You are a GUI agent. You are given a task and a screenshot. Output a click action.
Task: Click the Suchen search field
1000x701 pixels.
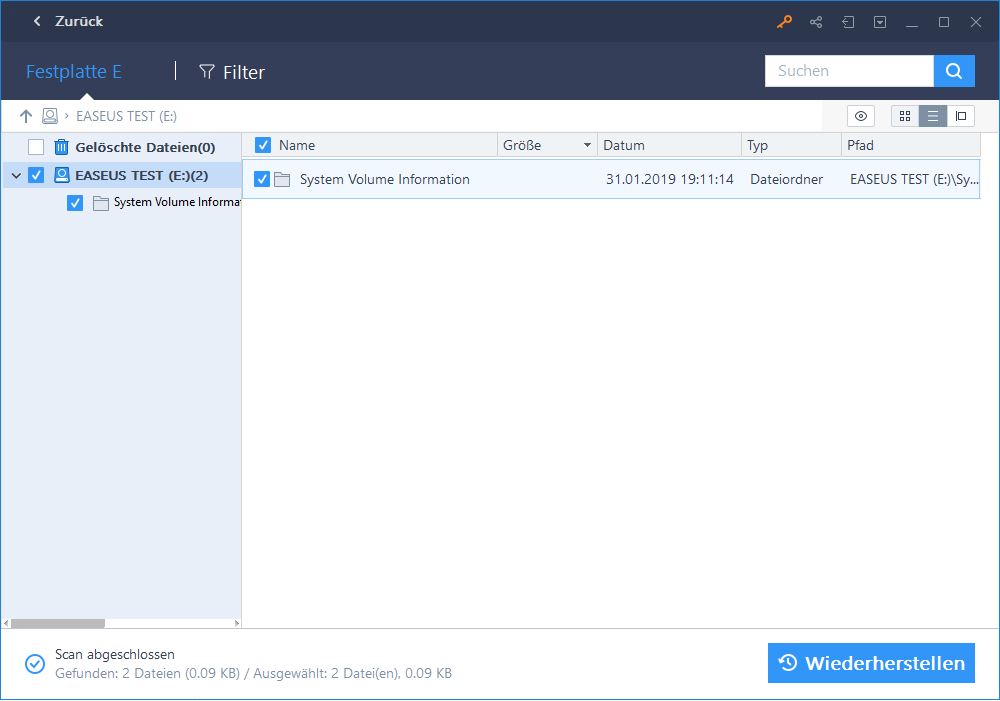(x=849, y=71)
